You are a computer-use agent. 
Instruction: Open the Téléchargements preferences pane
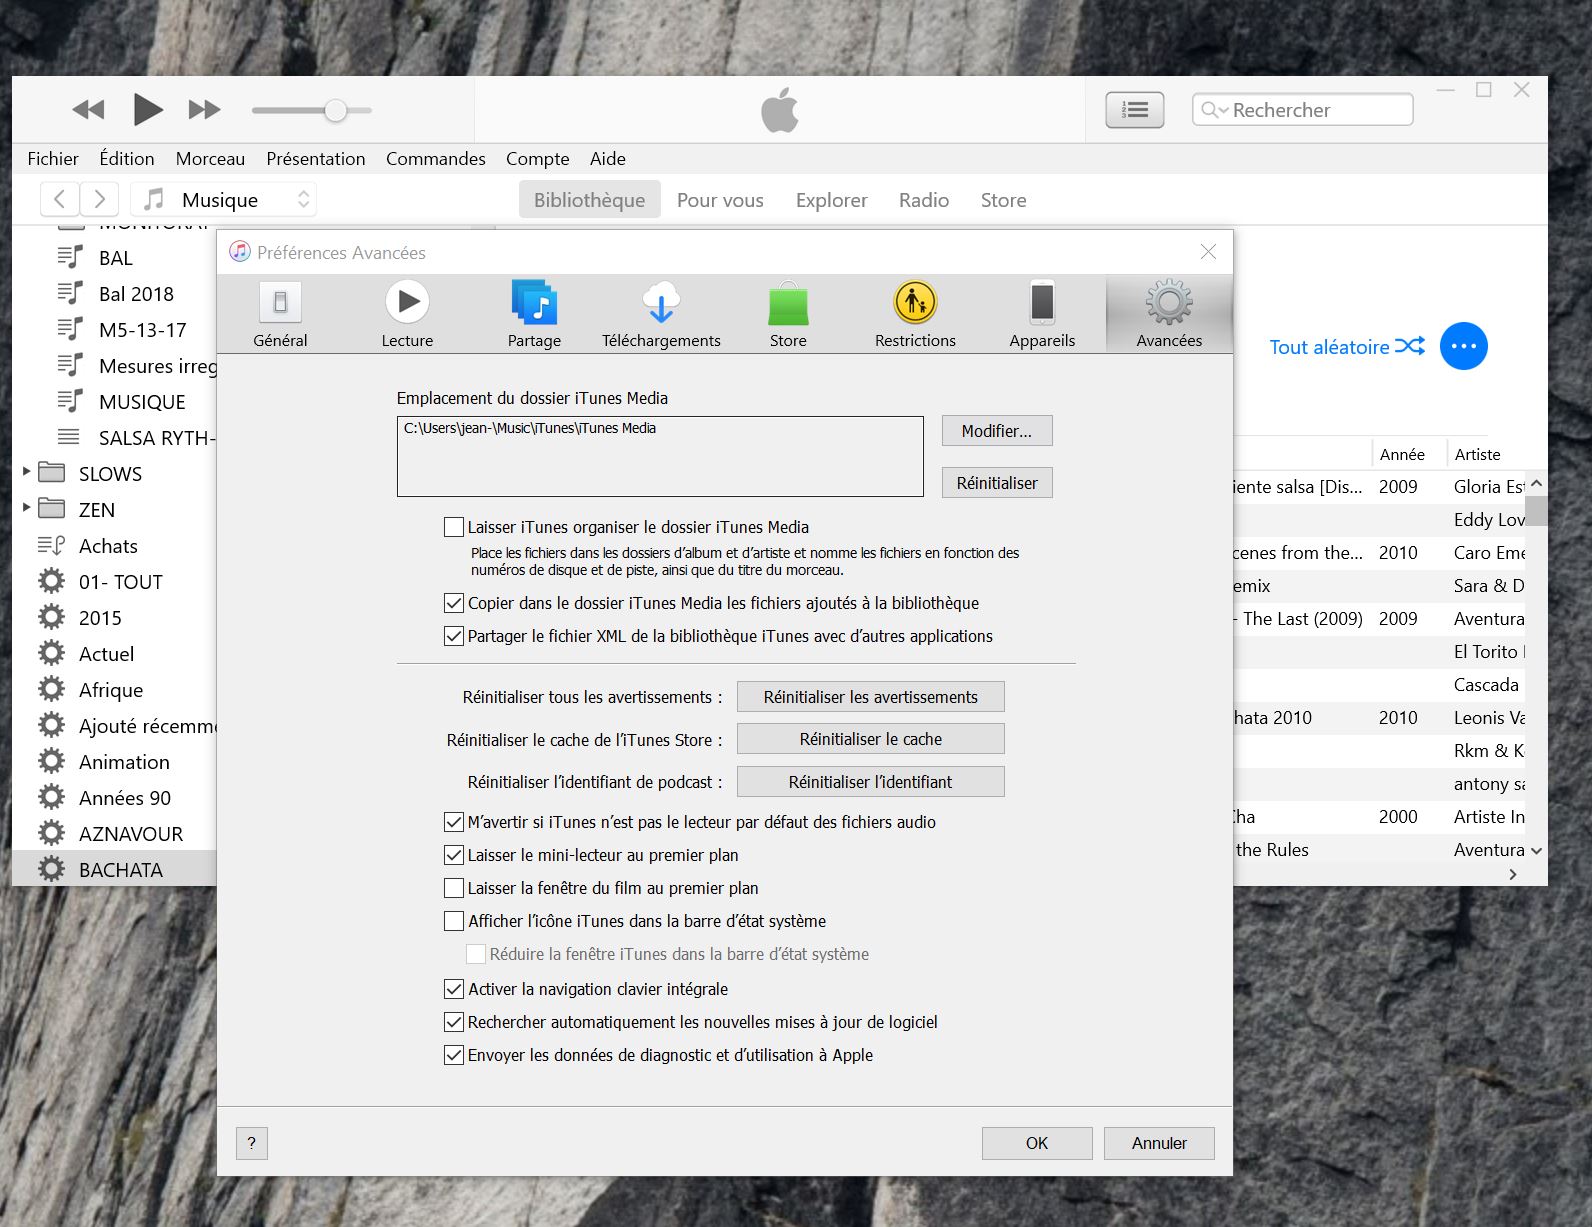click(661, 313)
